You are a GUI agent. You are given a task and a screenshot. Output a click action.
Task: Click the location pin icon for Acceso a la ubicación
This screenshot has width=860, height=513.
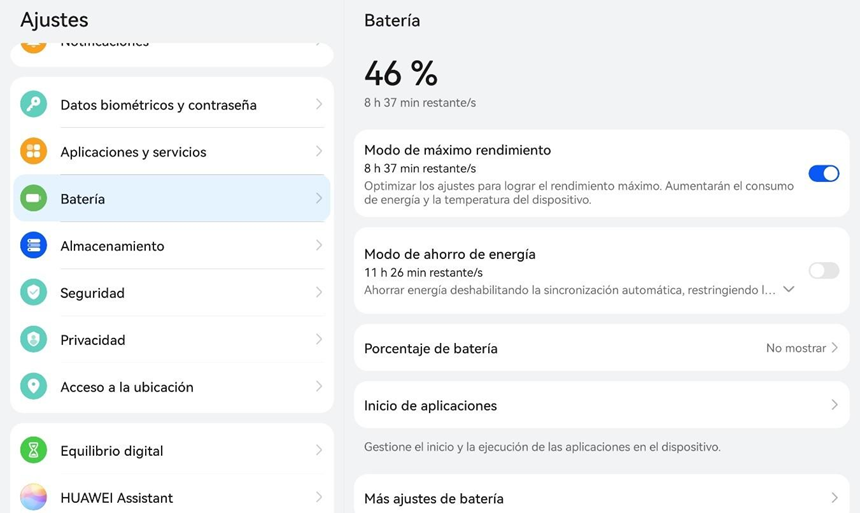[33, 386]
